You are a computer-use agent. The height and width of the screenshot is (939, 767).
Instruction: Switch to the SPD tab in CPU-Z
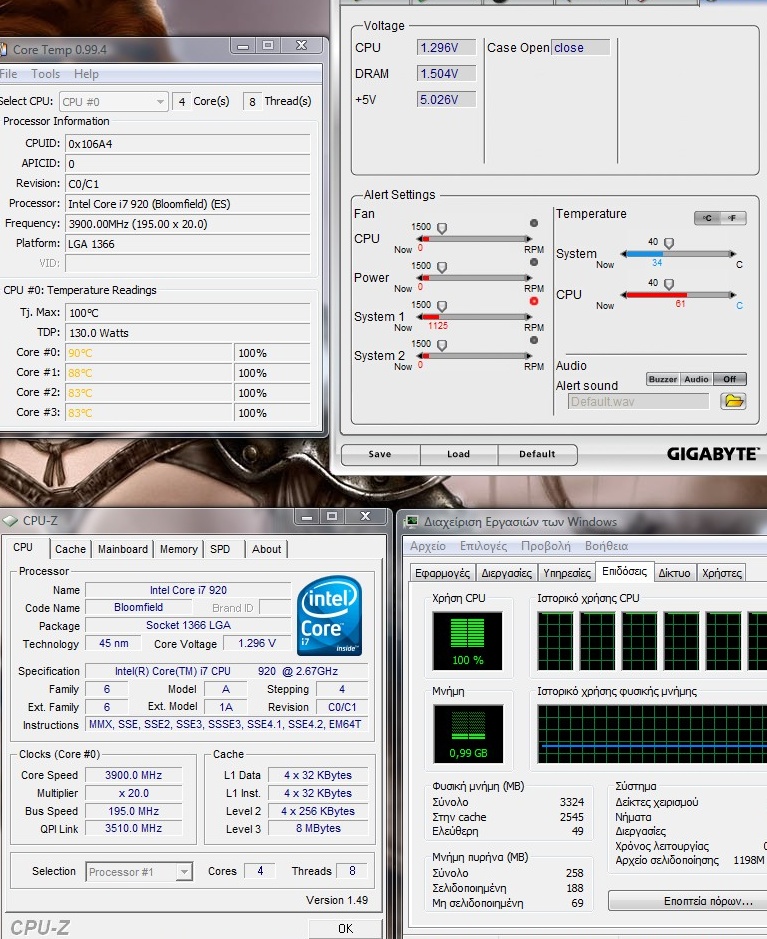point(220,549)
